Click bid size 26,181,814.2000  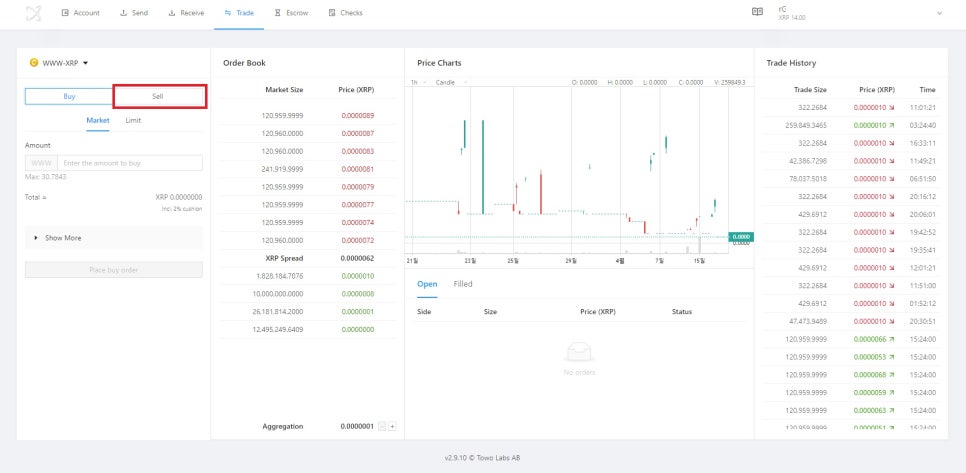[278, 312]
